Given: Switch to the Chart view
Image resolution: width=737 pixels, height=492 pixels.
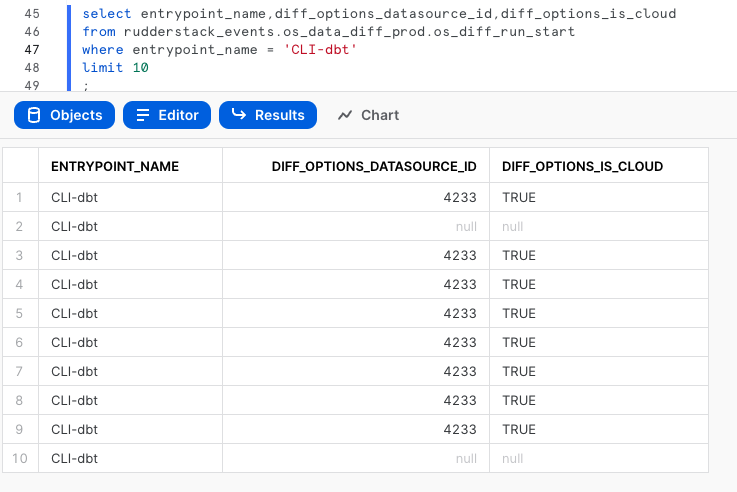Looking at the screenshot, I should (x=368, y=115).
